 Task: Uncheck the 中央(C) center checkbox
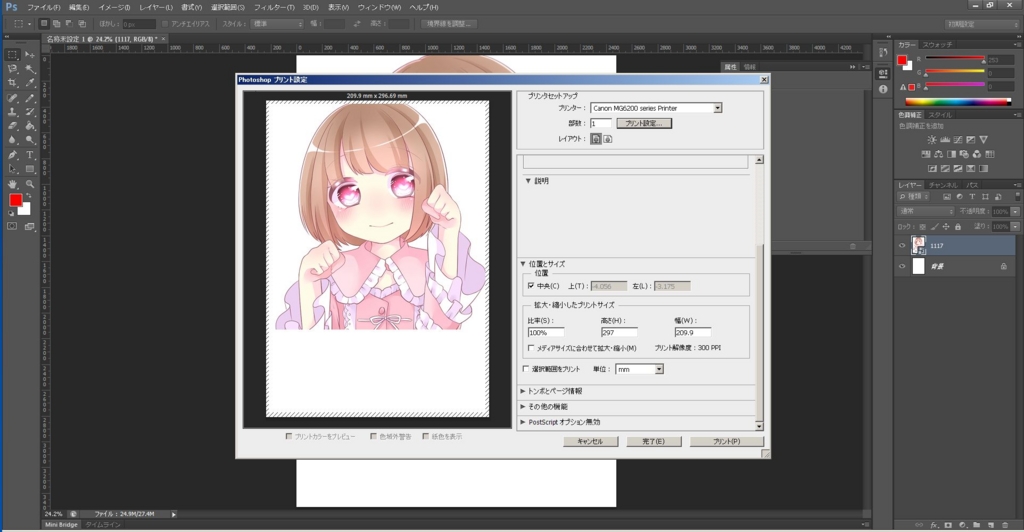point(531,286)
